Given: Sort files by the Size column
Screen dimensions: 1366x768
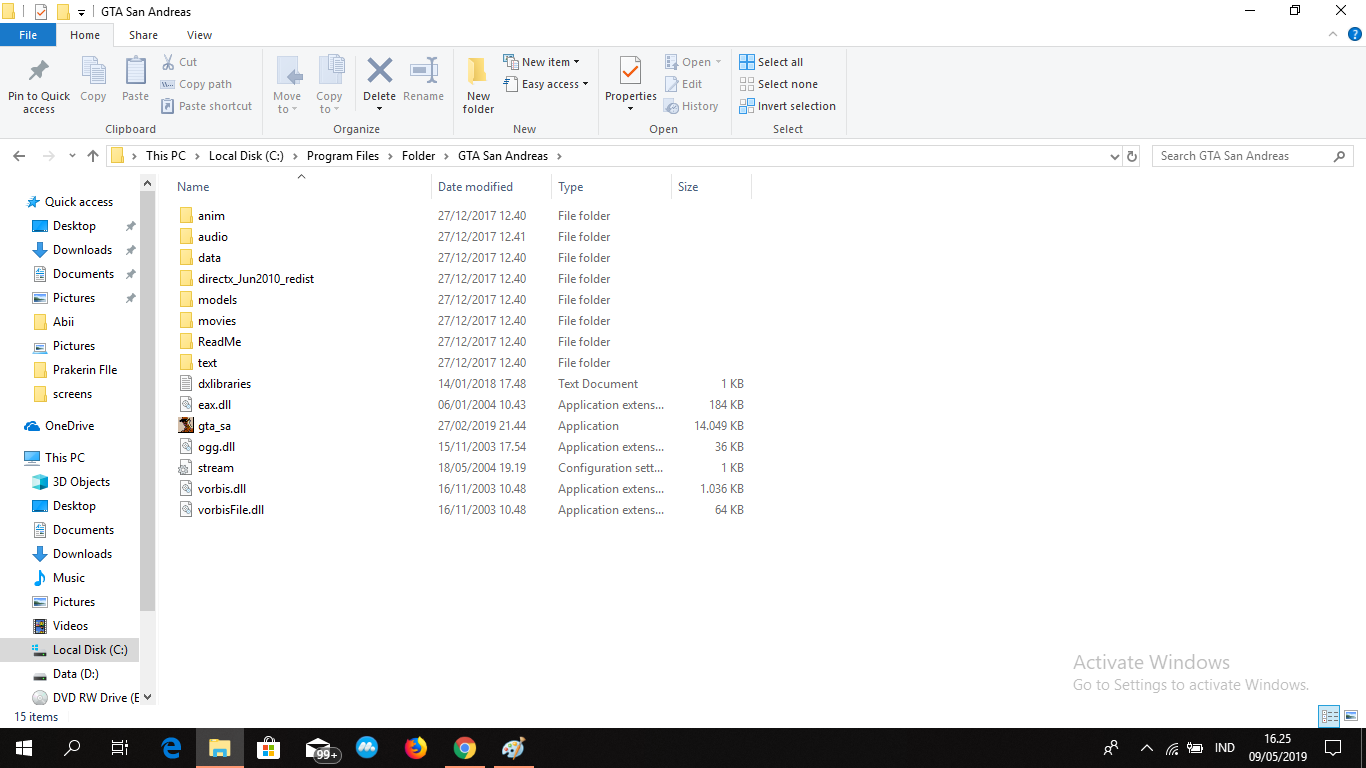Looking at the screenshot, I should pos(711,187).
